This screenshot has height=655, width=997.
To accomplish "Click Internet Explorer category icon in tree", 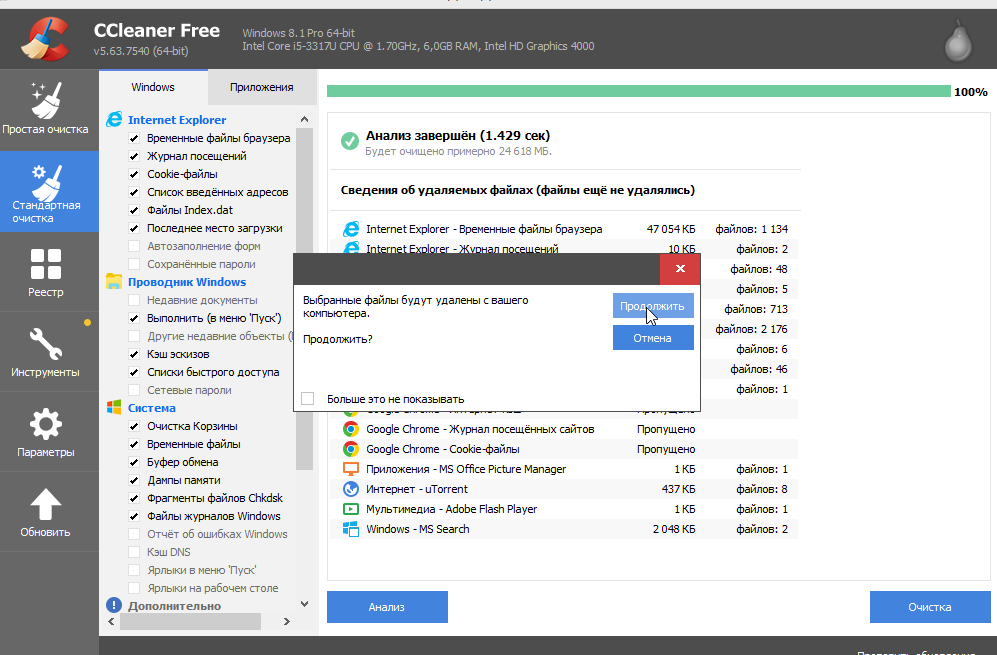I will click(x=114, y=120).
